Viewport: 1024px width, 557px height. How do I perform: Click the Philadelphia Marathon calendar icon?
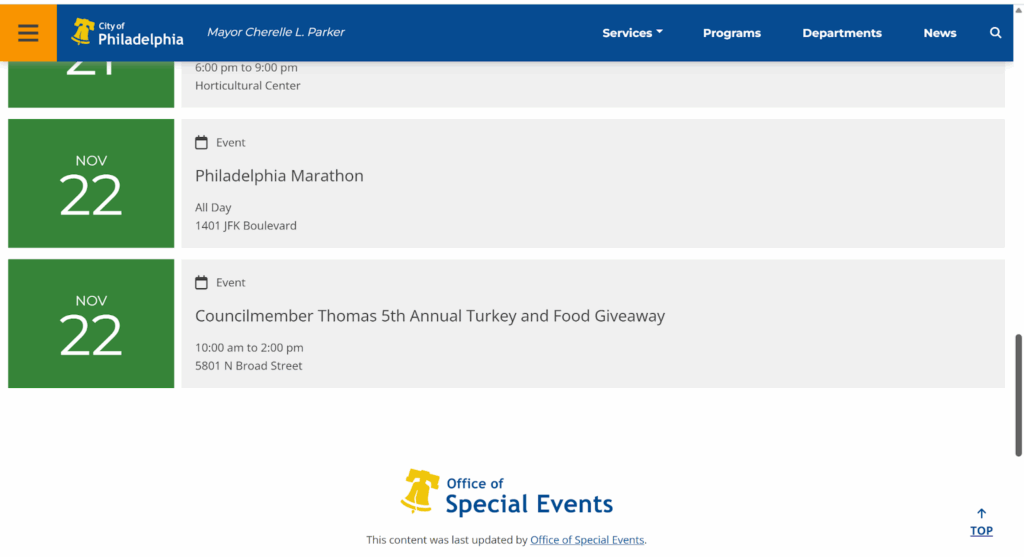click(201, 143)
